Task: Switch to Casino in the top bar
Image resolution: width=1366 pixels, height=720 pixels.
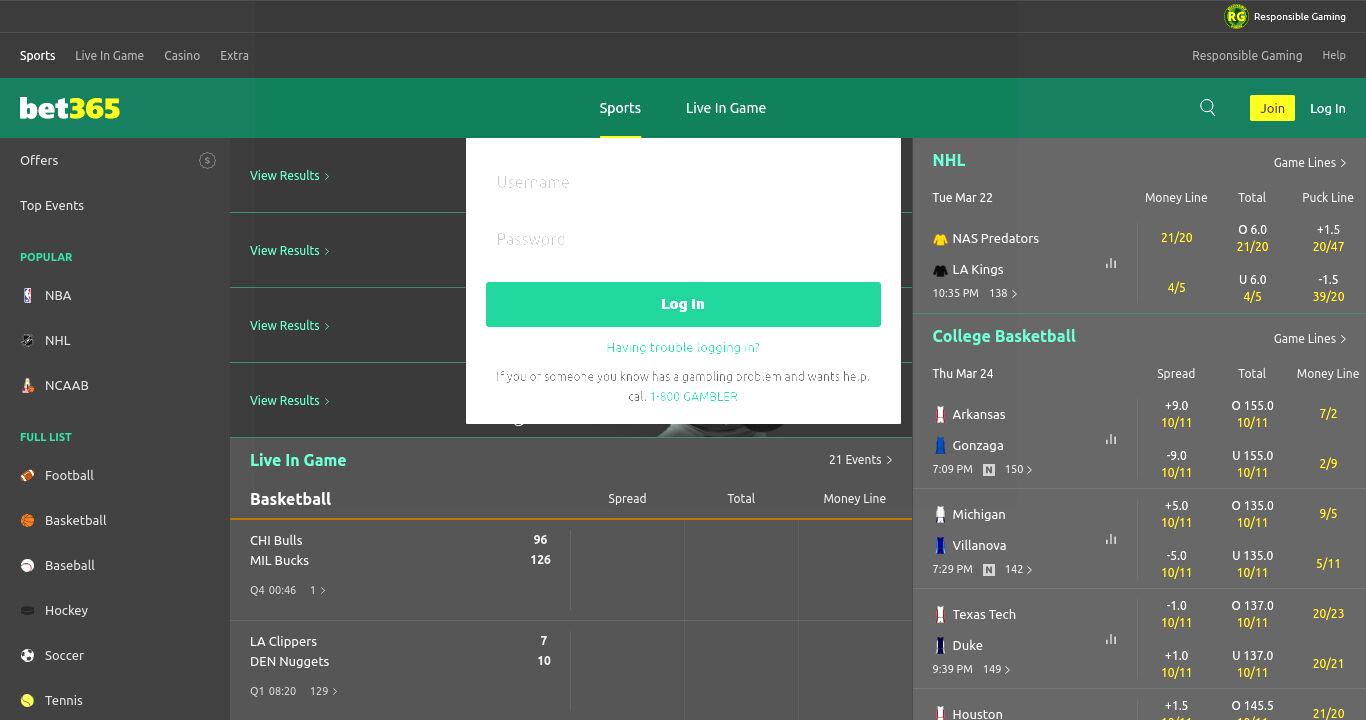Action: click(x=182, y=55)
